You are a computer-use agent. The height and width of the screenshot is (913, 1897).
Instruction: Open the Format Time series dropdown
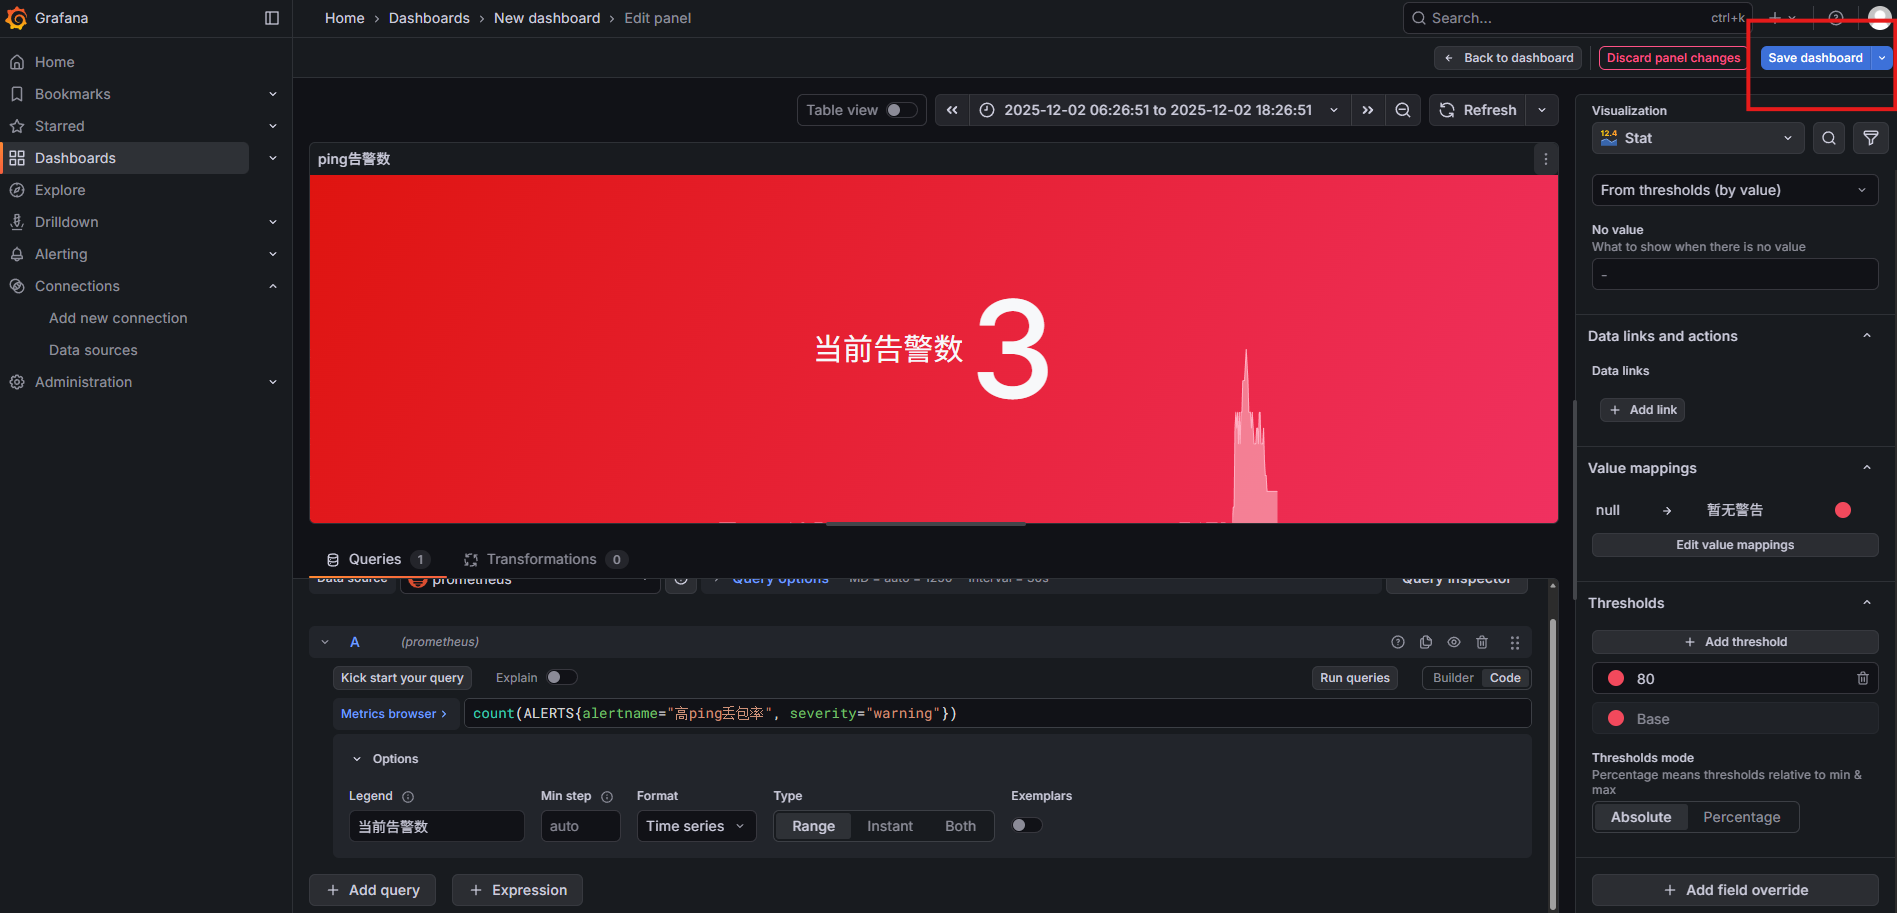696,826
